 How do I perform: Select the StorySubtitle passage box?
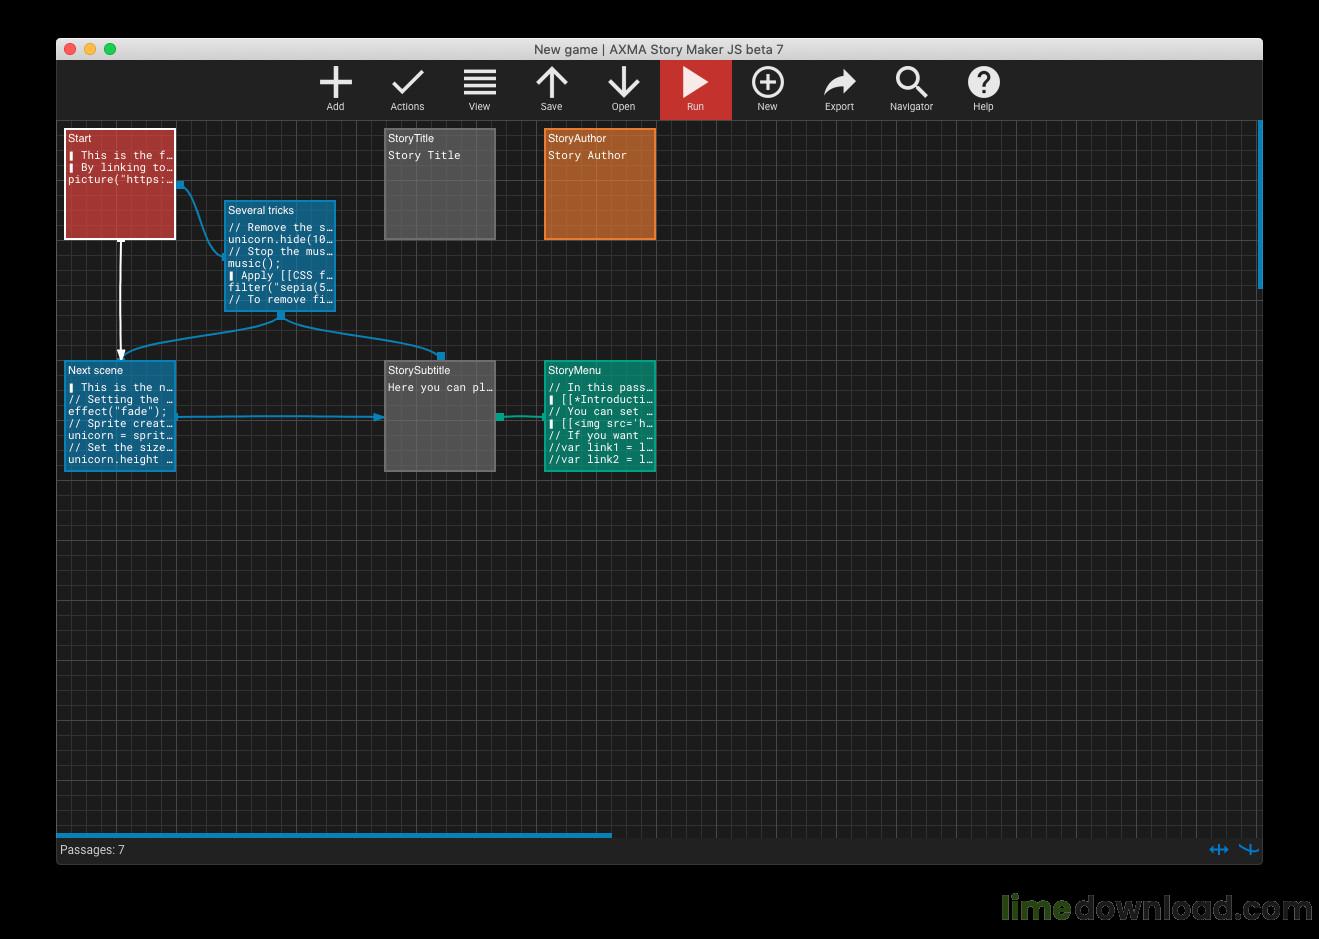click(x=440, y=416)
